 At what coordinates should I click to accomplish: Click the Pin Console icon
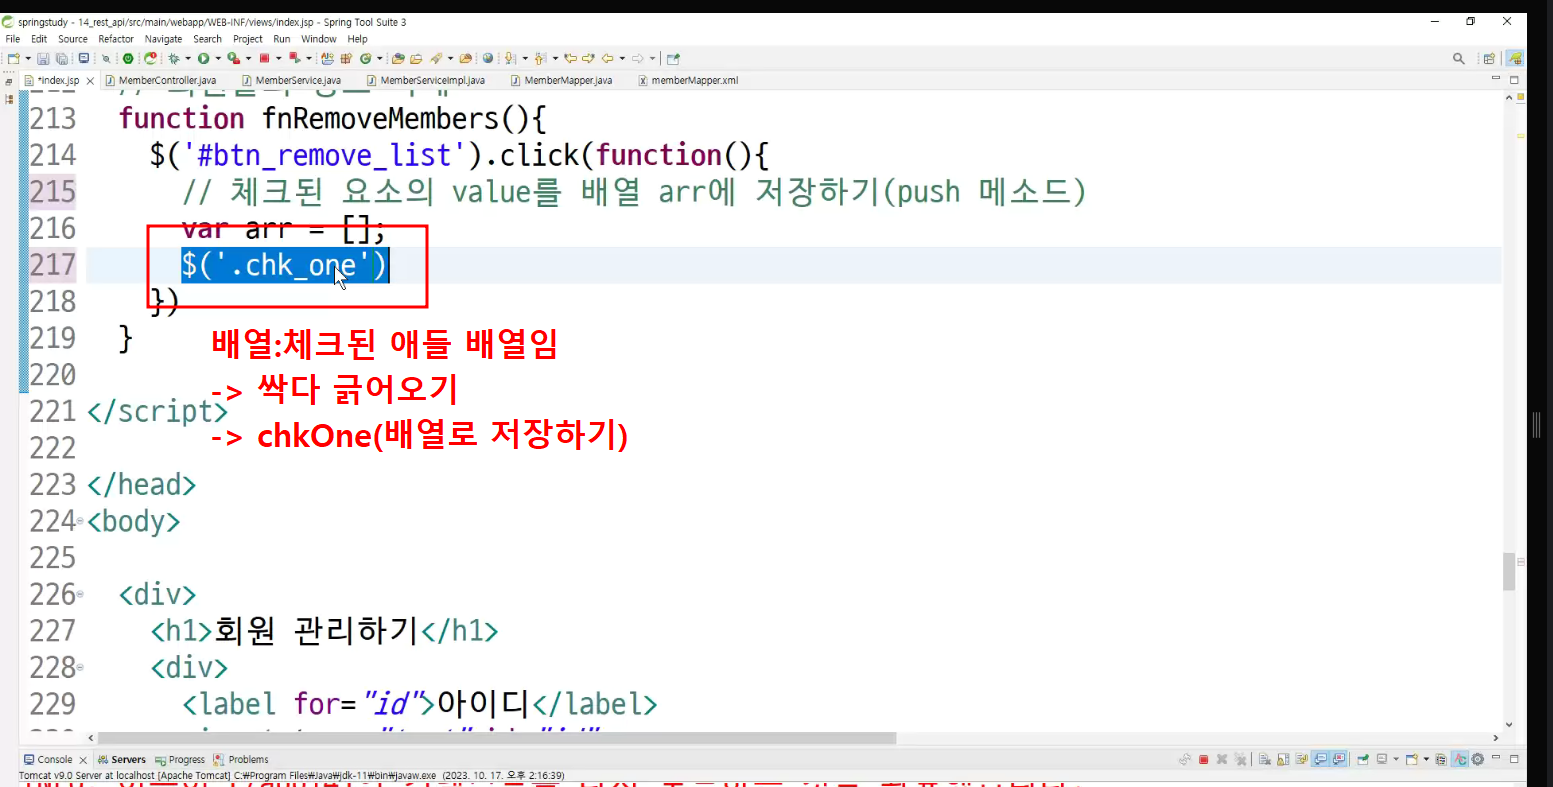[x=1362, y=760]
